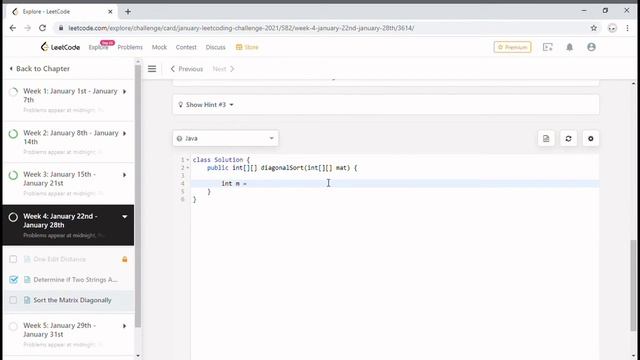The image size is (640, 360).
Task: Click the lock icon on One Edit Distance
Action: point(125,259)
